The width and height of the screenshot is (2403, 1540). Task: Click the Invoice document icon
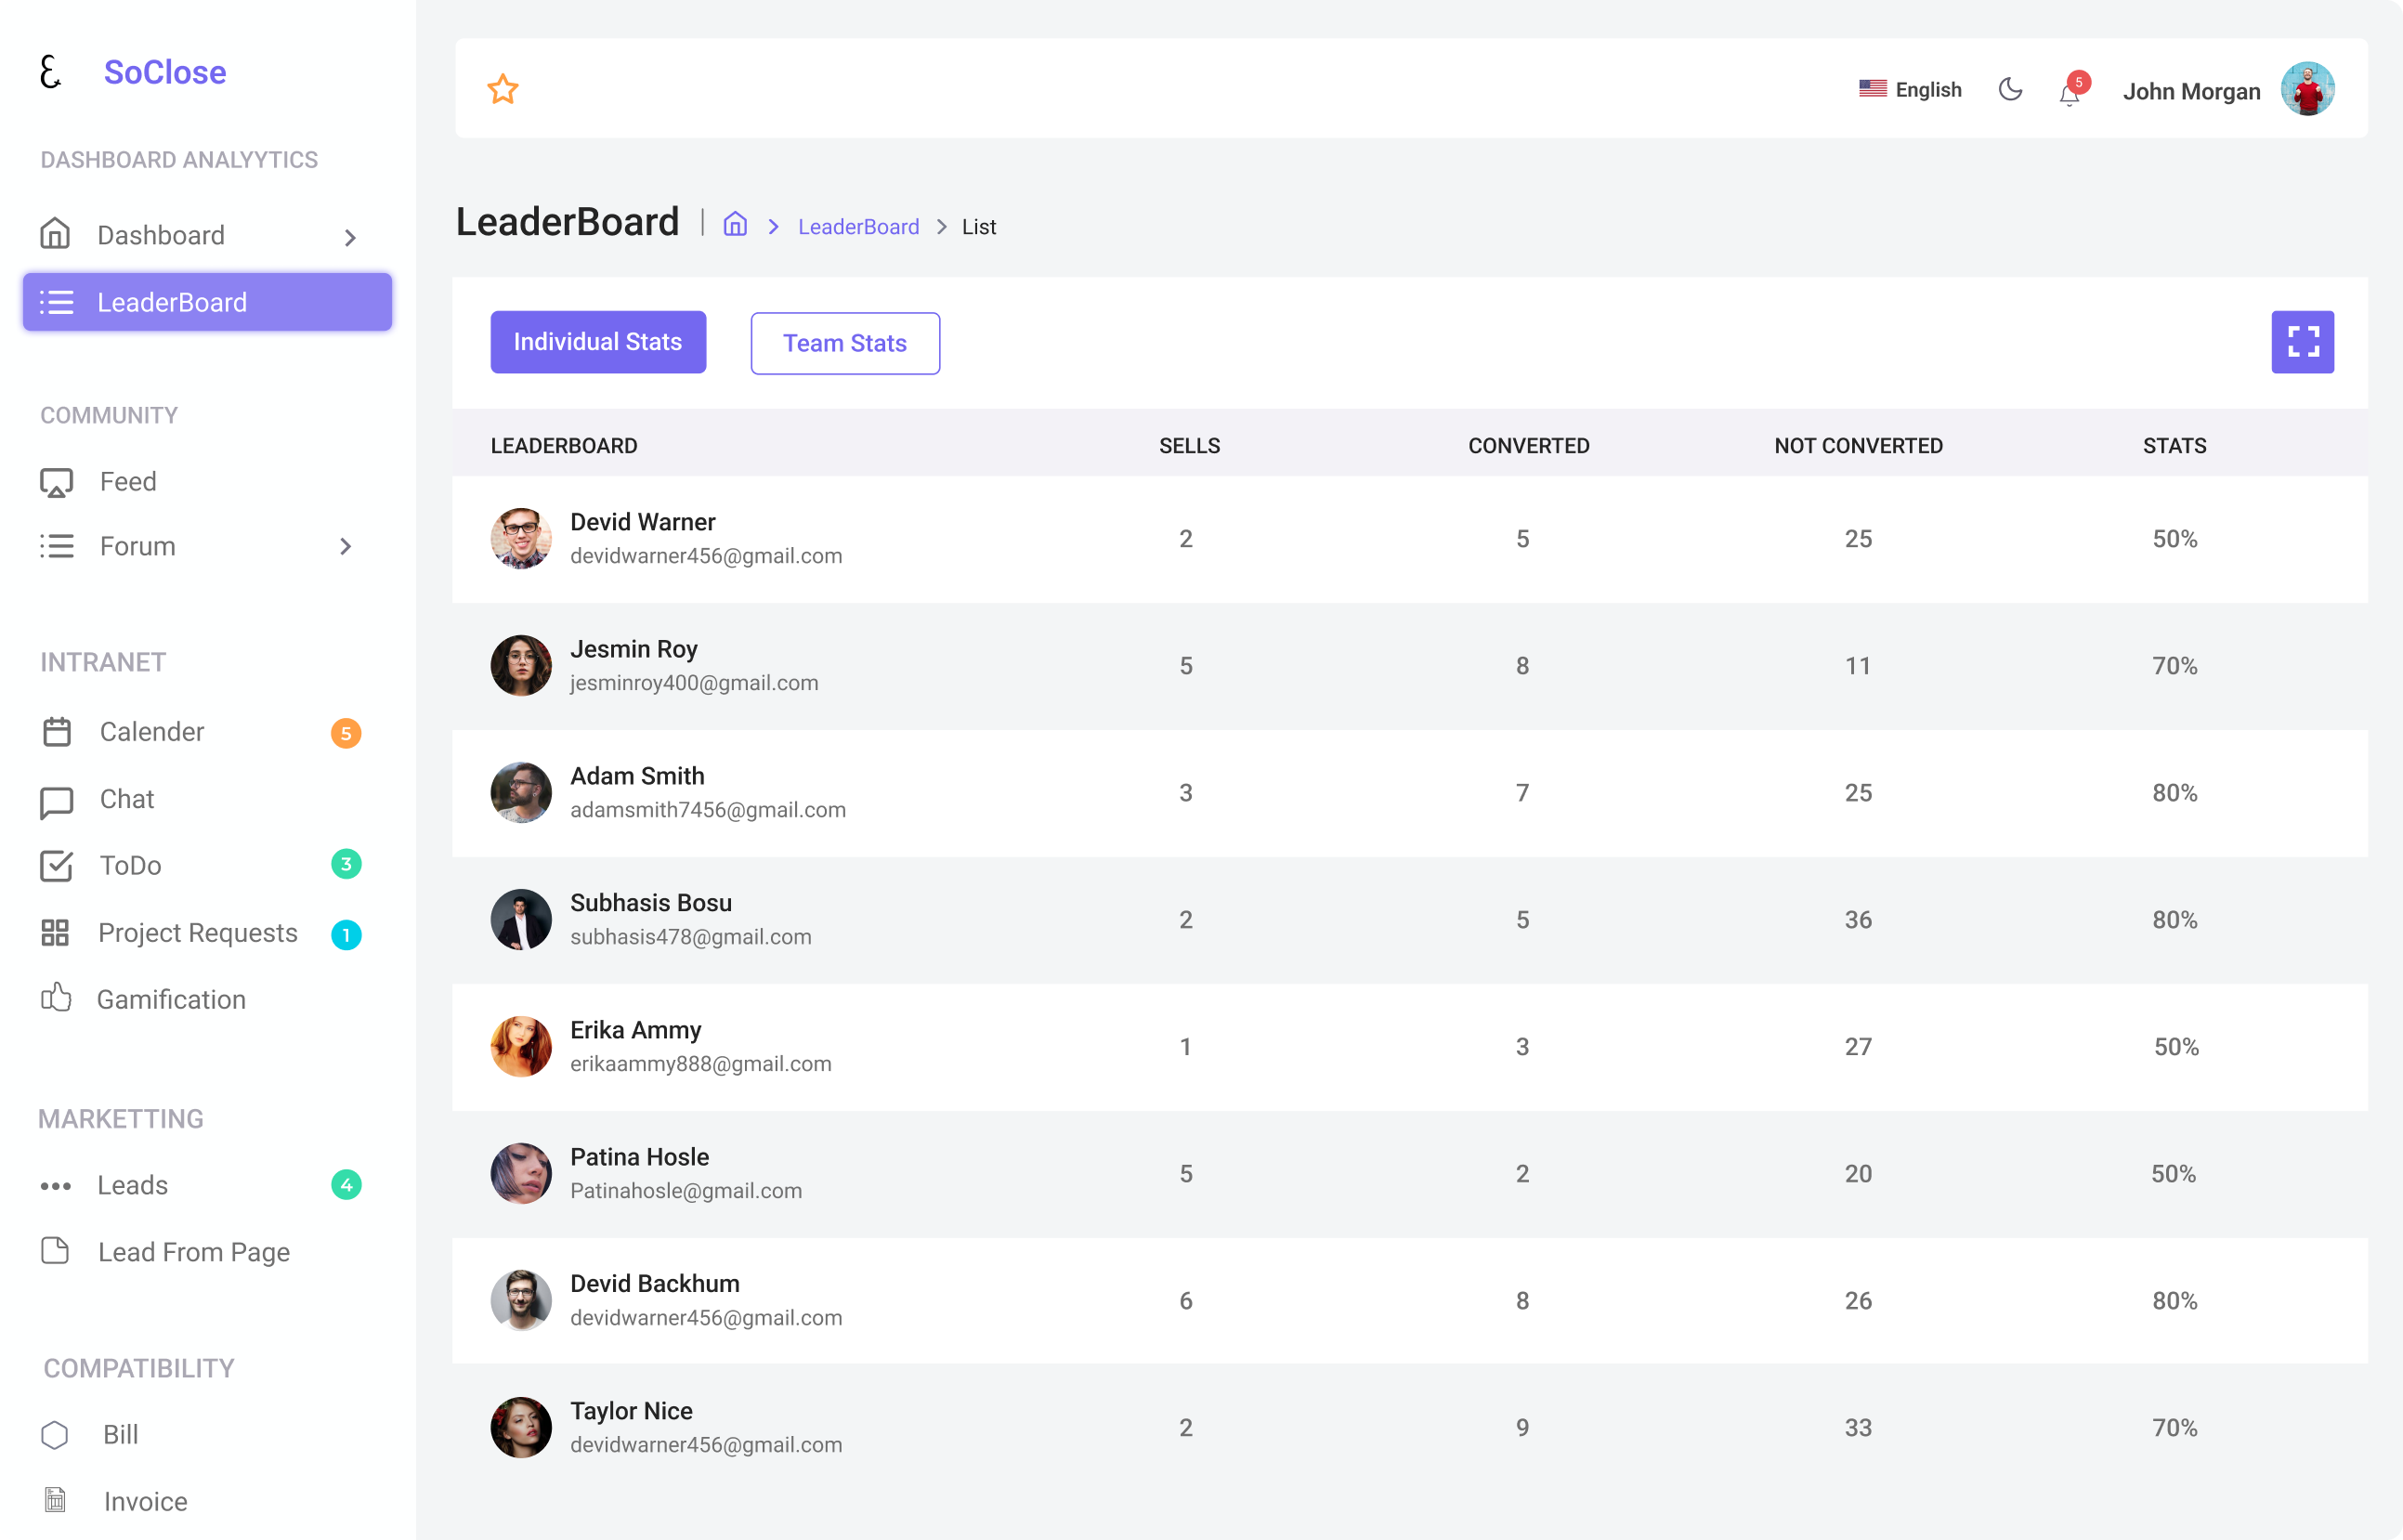56,1500
